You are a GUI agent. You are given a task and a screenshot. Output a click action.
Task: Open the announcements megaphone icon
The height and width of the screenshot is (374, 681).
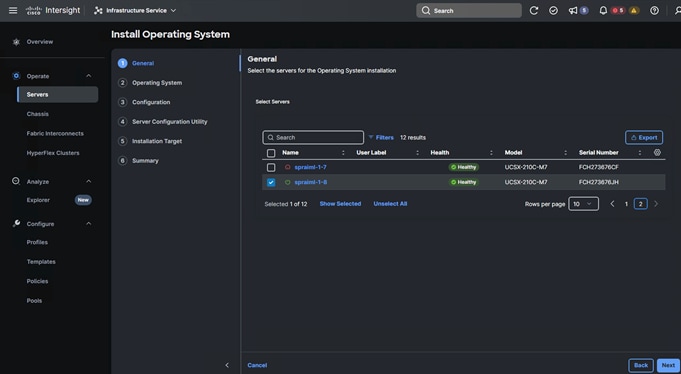(x=573, y=11)
